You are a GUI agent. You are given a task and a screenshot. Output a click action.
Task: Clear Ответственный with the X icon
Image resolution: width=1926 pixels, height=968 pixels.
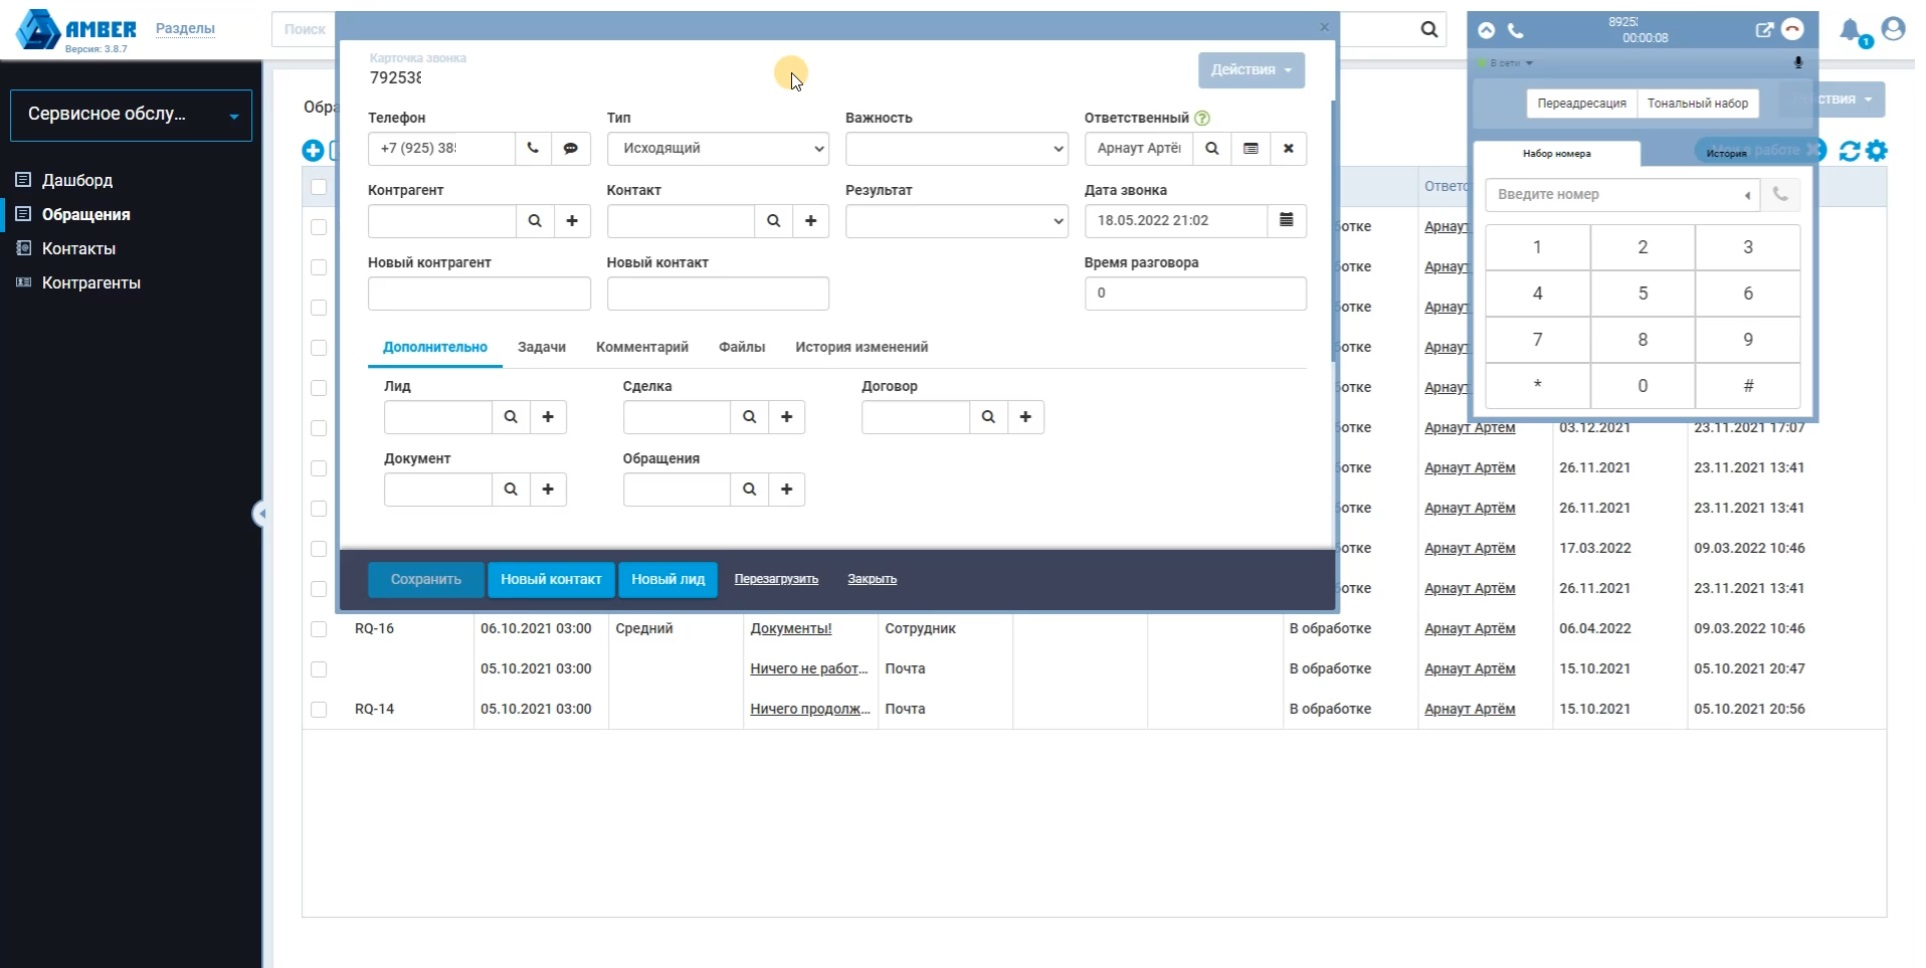click(x=1288, y=148)
